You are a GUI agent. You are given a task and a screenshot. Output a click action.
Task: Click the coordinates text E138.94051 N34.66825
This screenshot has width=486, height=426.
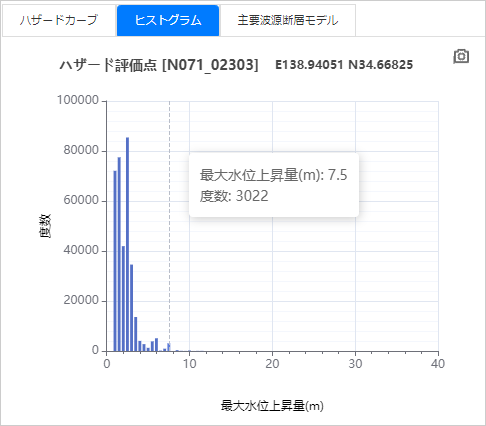click(x=344, y=65)
